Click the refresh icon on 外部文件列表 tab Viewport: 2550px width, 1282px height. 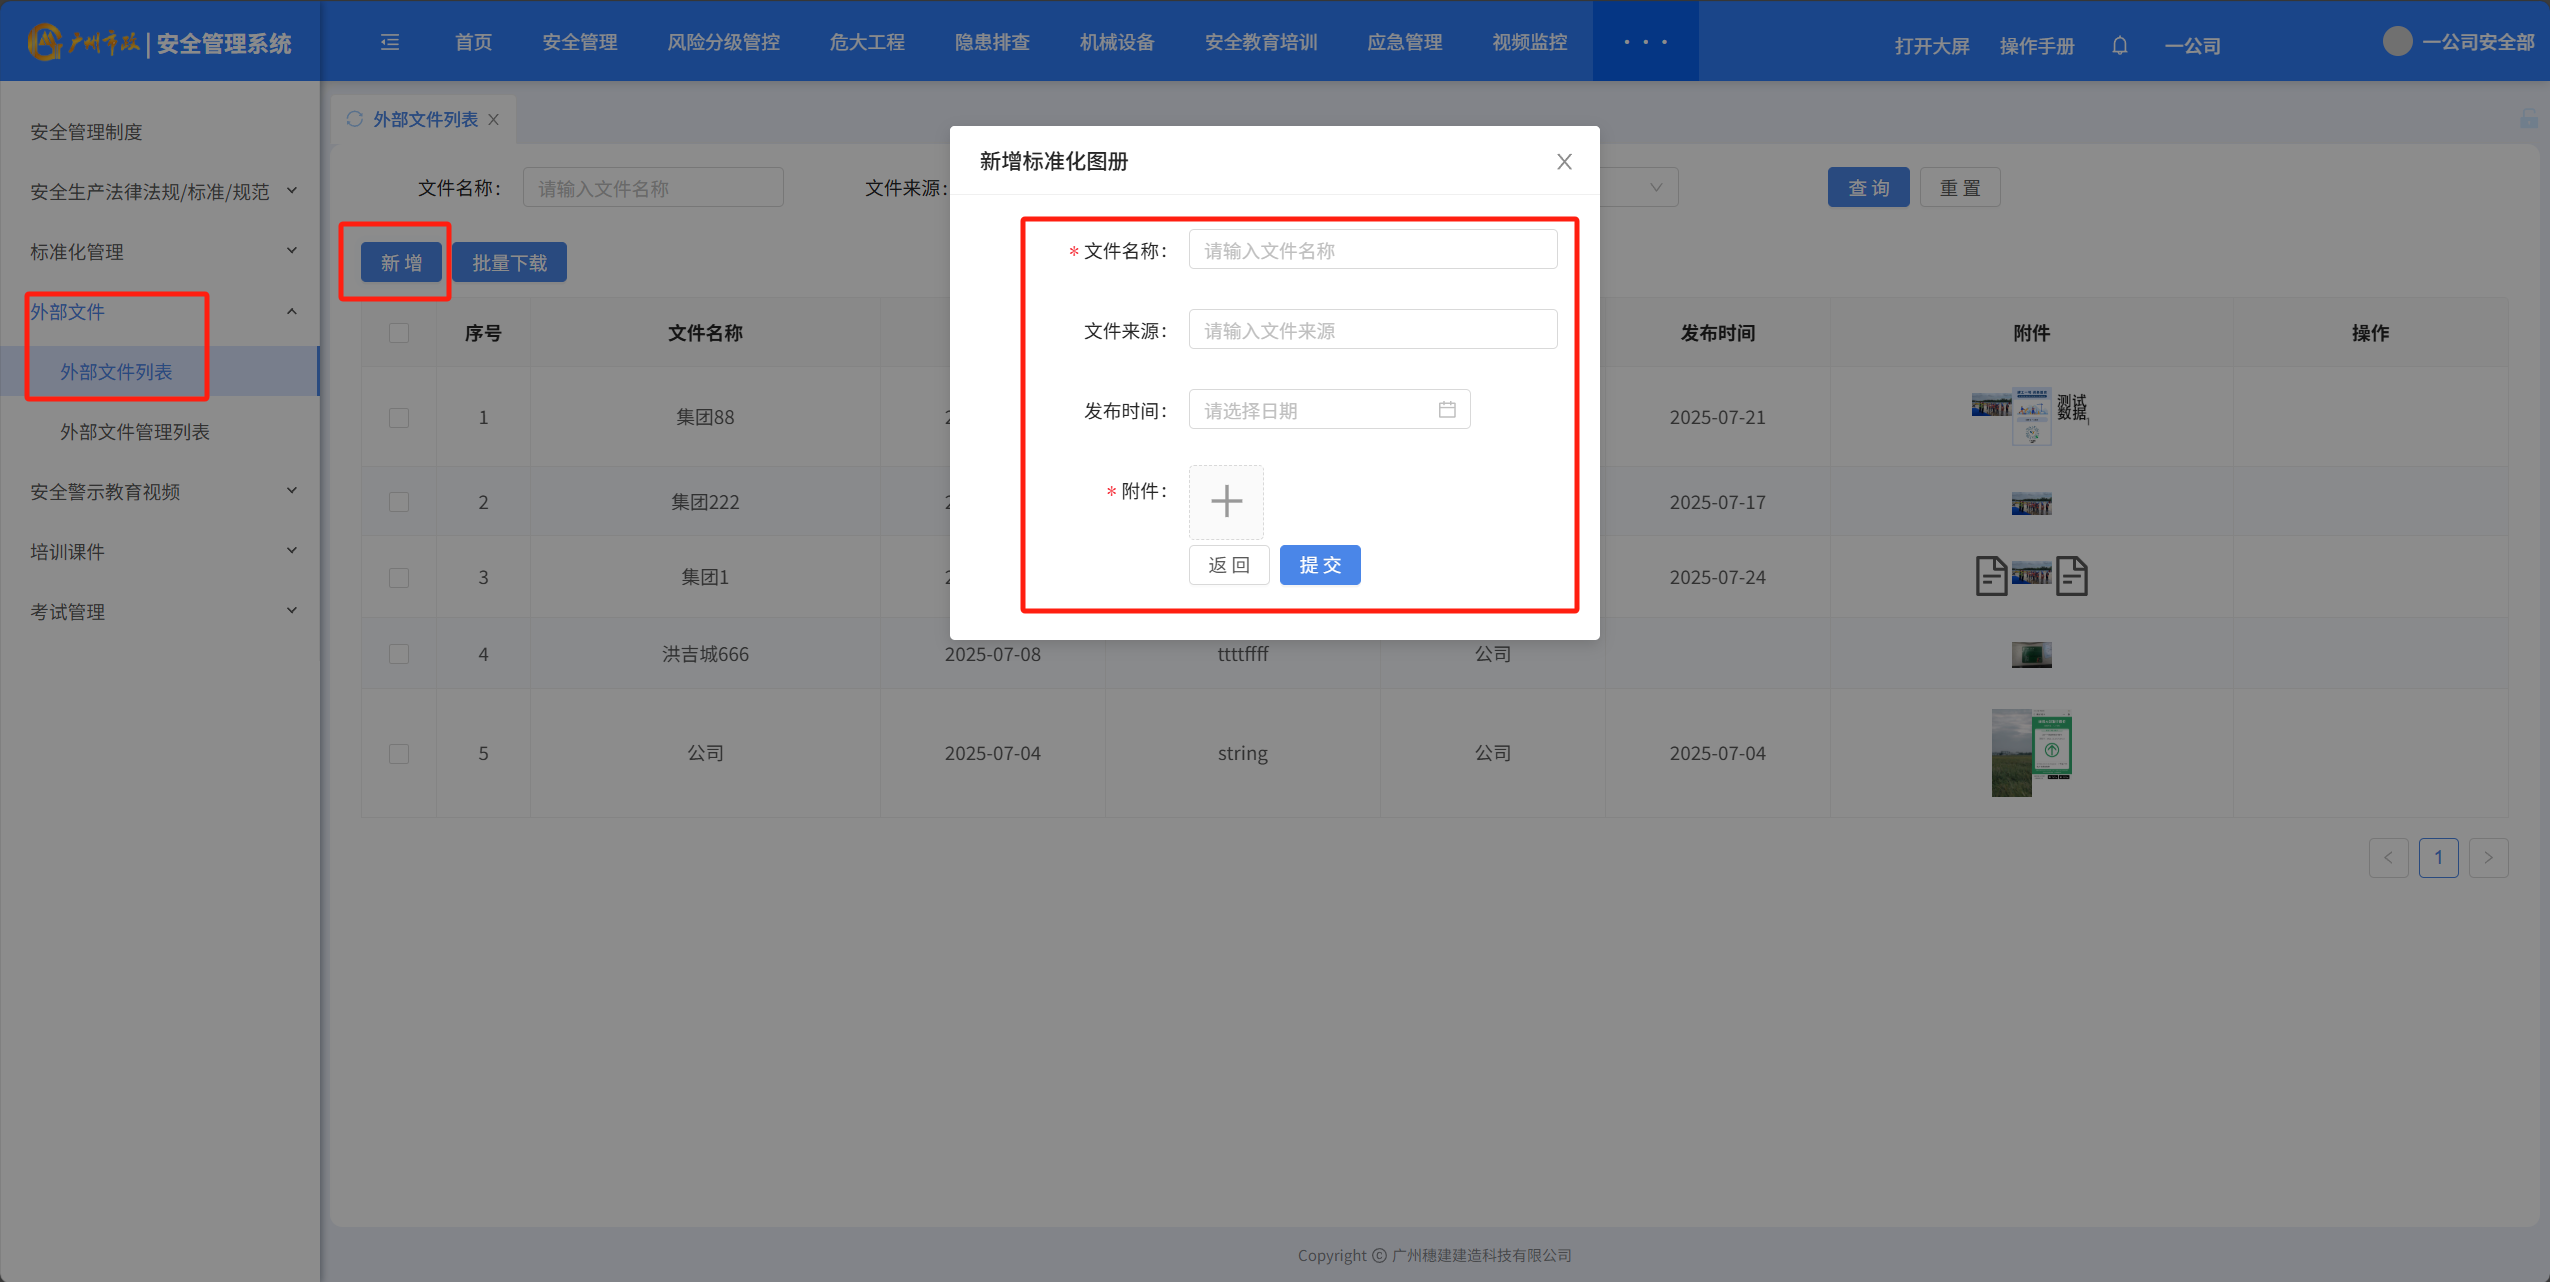(x=354, y=119)
